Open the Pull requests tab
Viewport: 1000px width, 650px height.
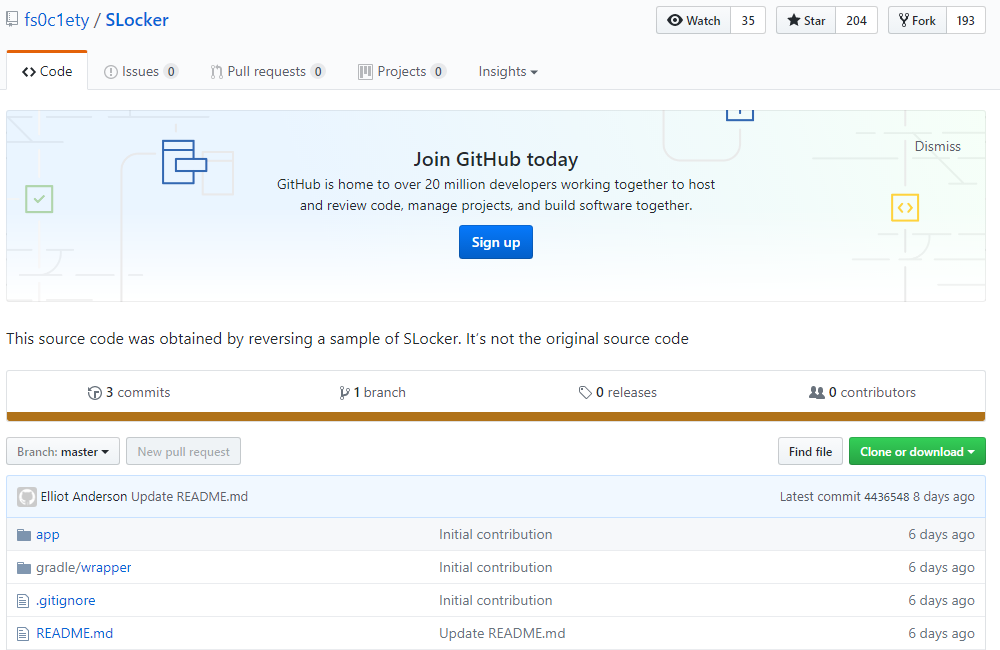tap(267, 71)
